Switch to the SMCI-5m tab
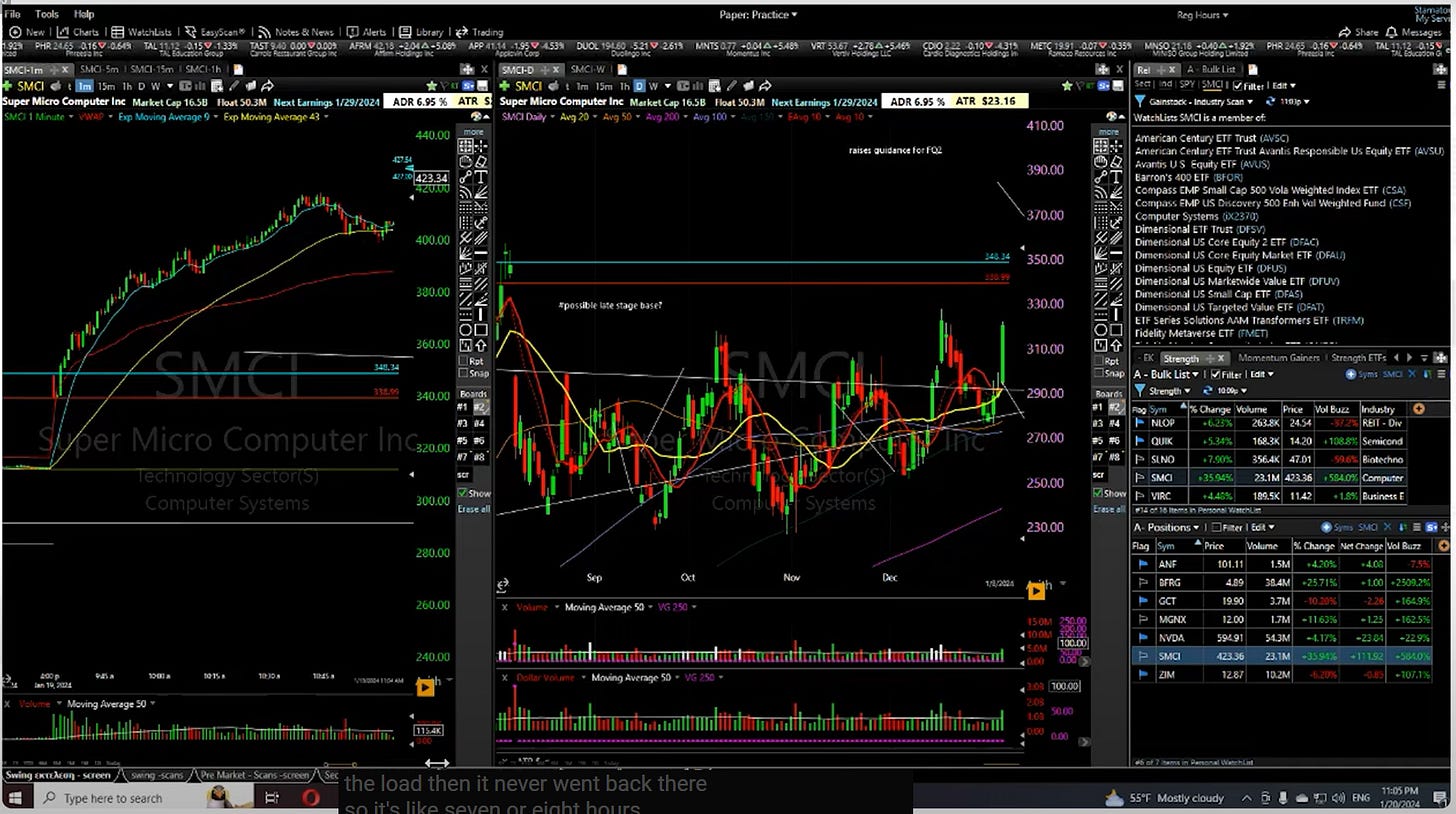The image size is (1456, 814). [x=99, y=70]
